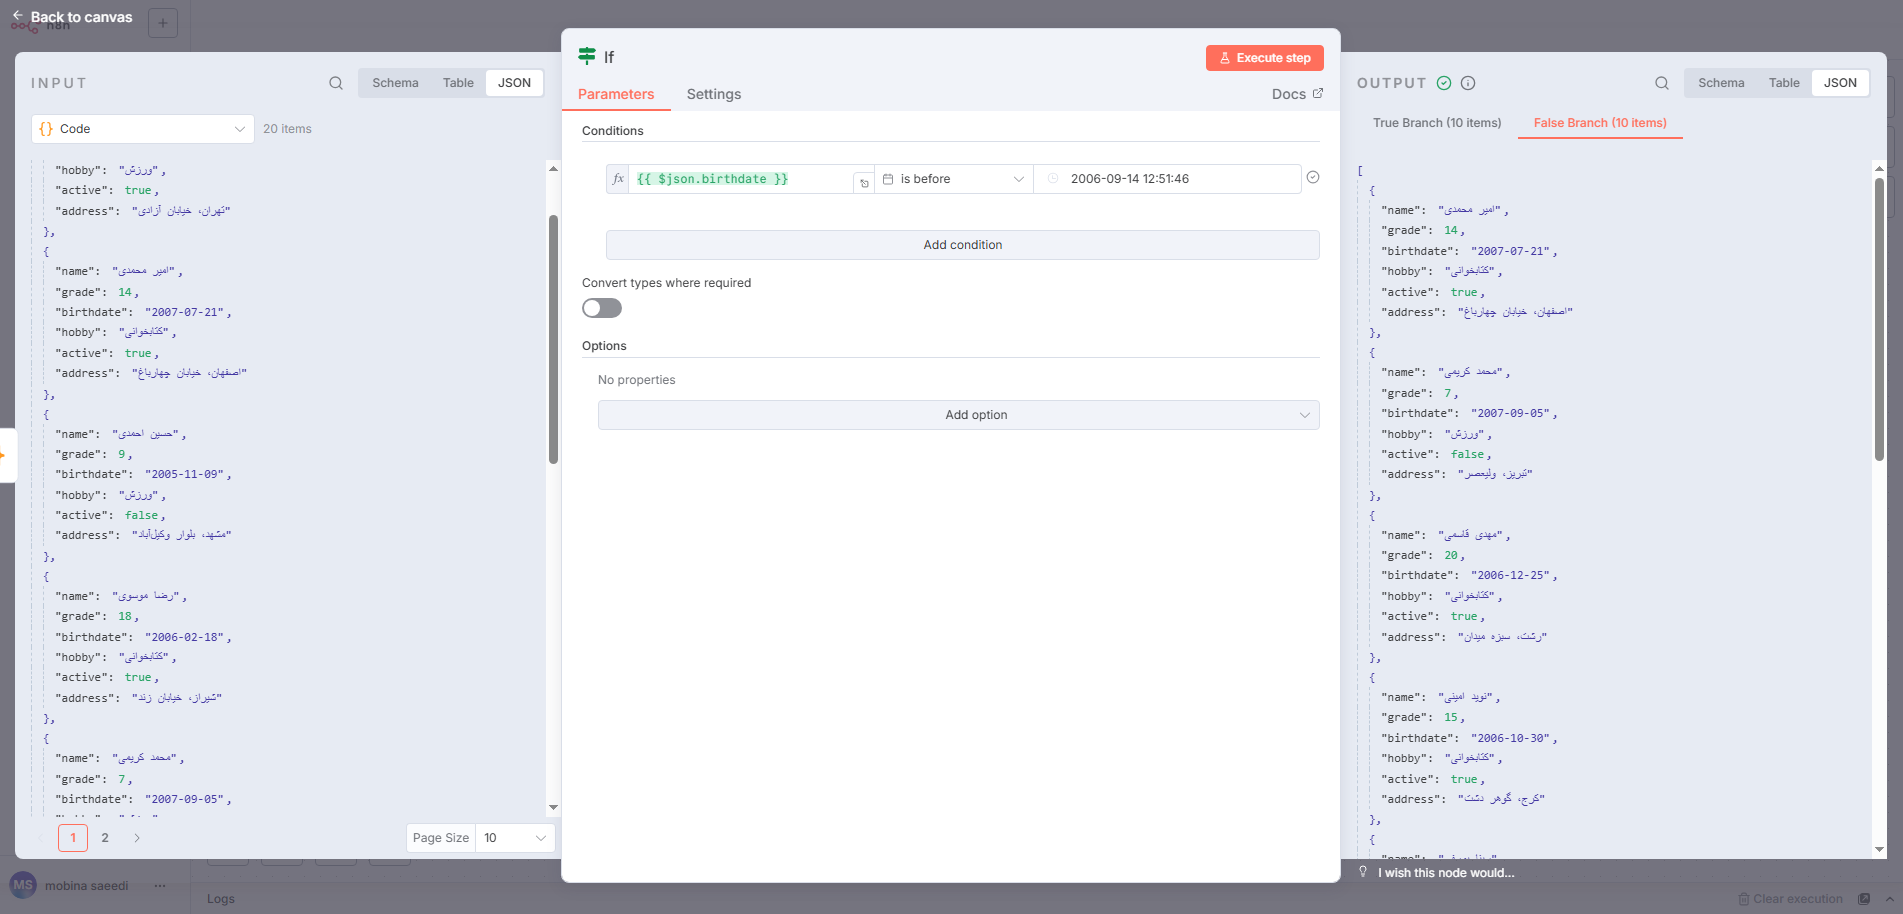This screenshot has height=914, width=1903.
Task: Click the condition options icon right of date value
Action: click(x=1313, y=177)
